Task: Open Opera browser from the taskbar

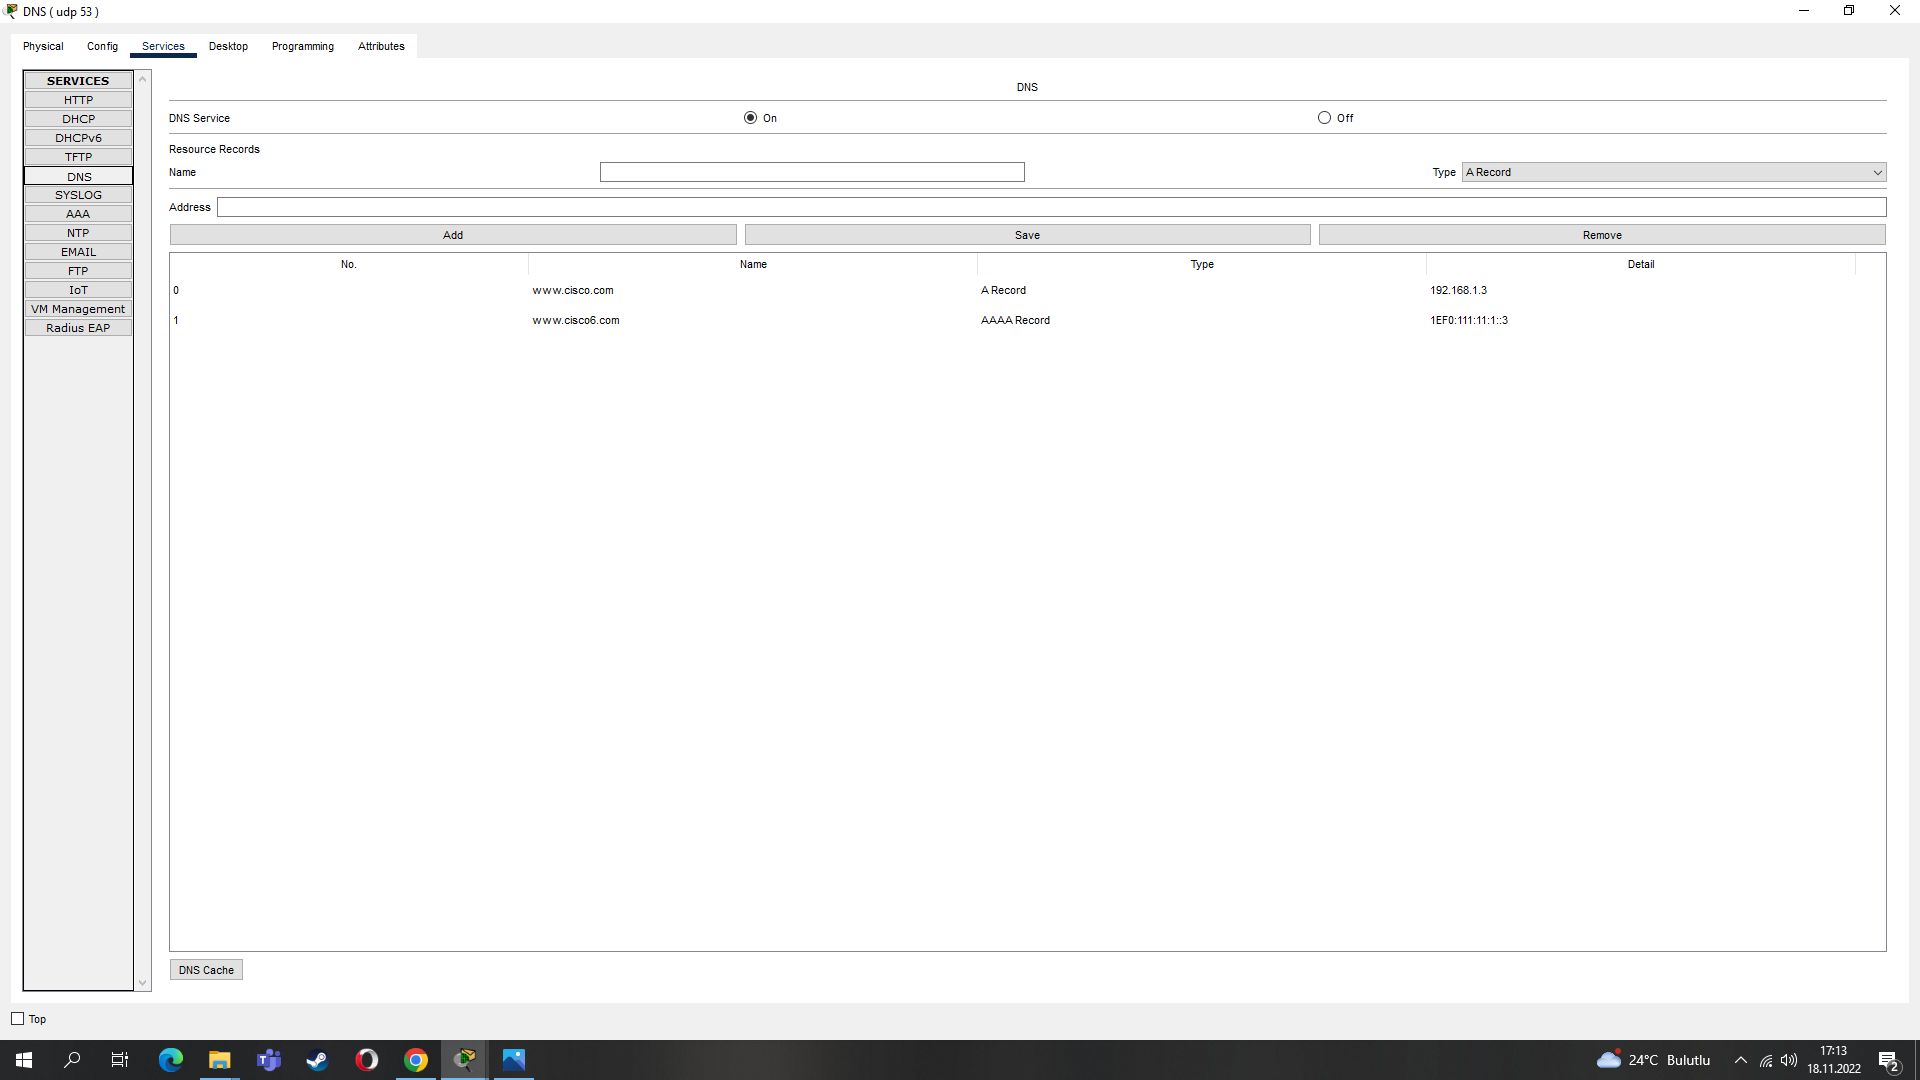Action: (x=366, y=1060)
